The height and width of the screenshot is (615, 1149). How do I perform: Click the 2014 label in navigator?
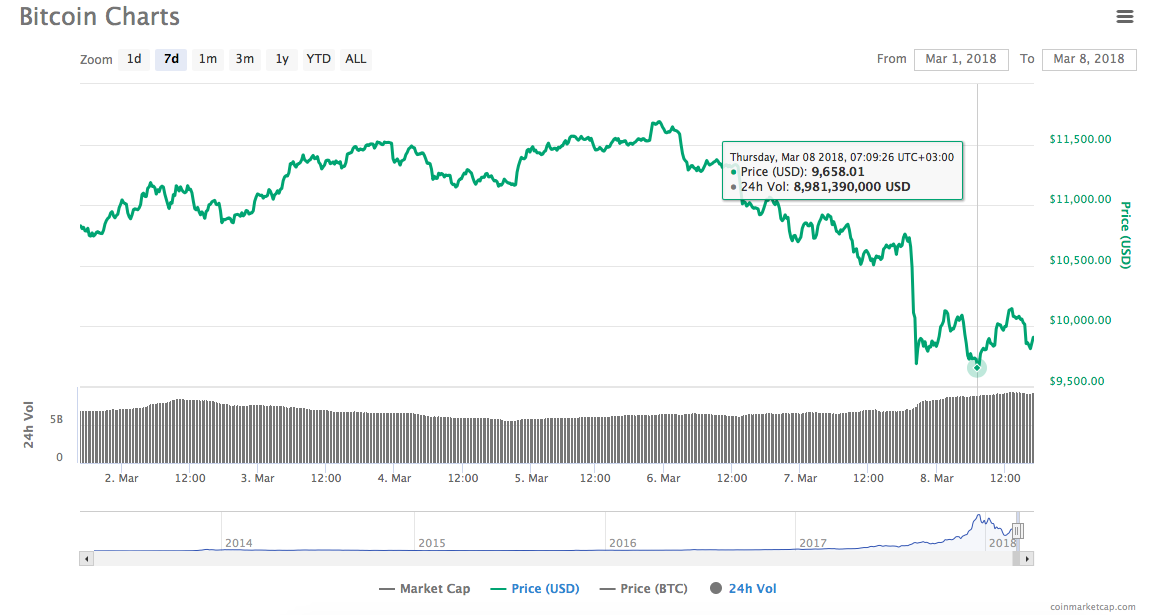tap(239, 543)
